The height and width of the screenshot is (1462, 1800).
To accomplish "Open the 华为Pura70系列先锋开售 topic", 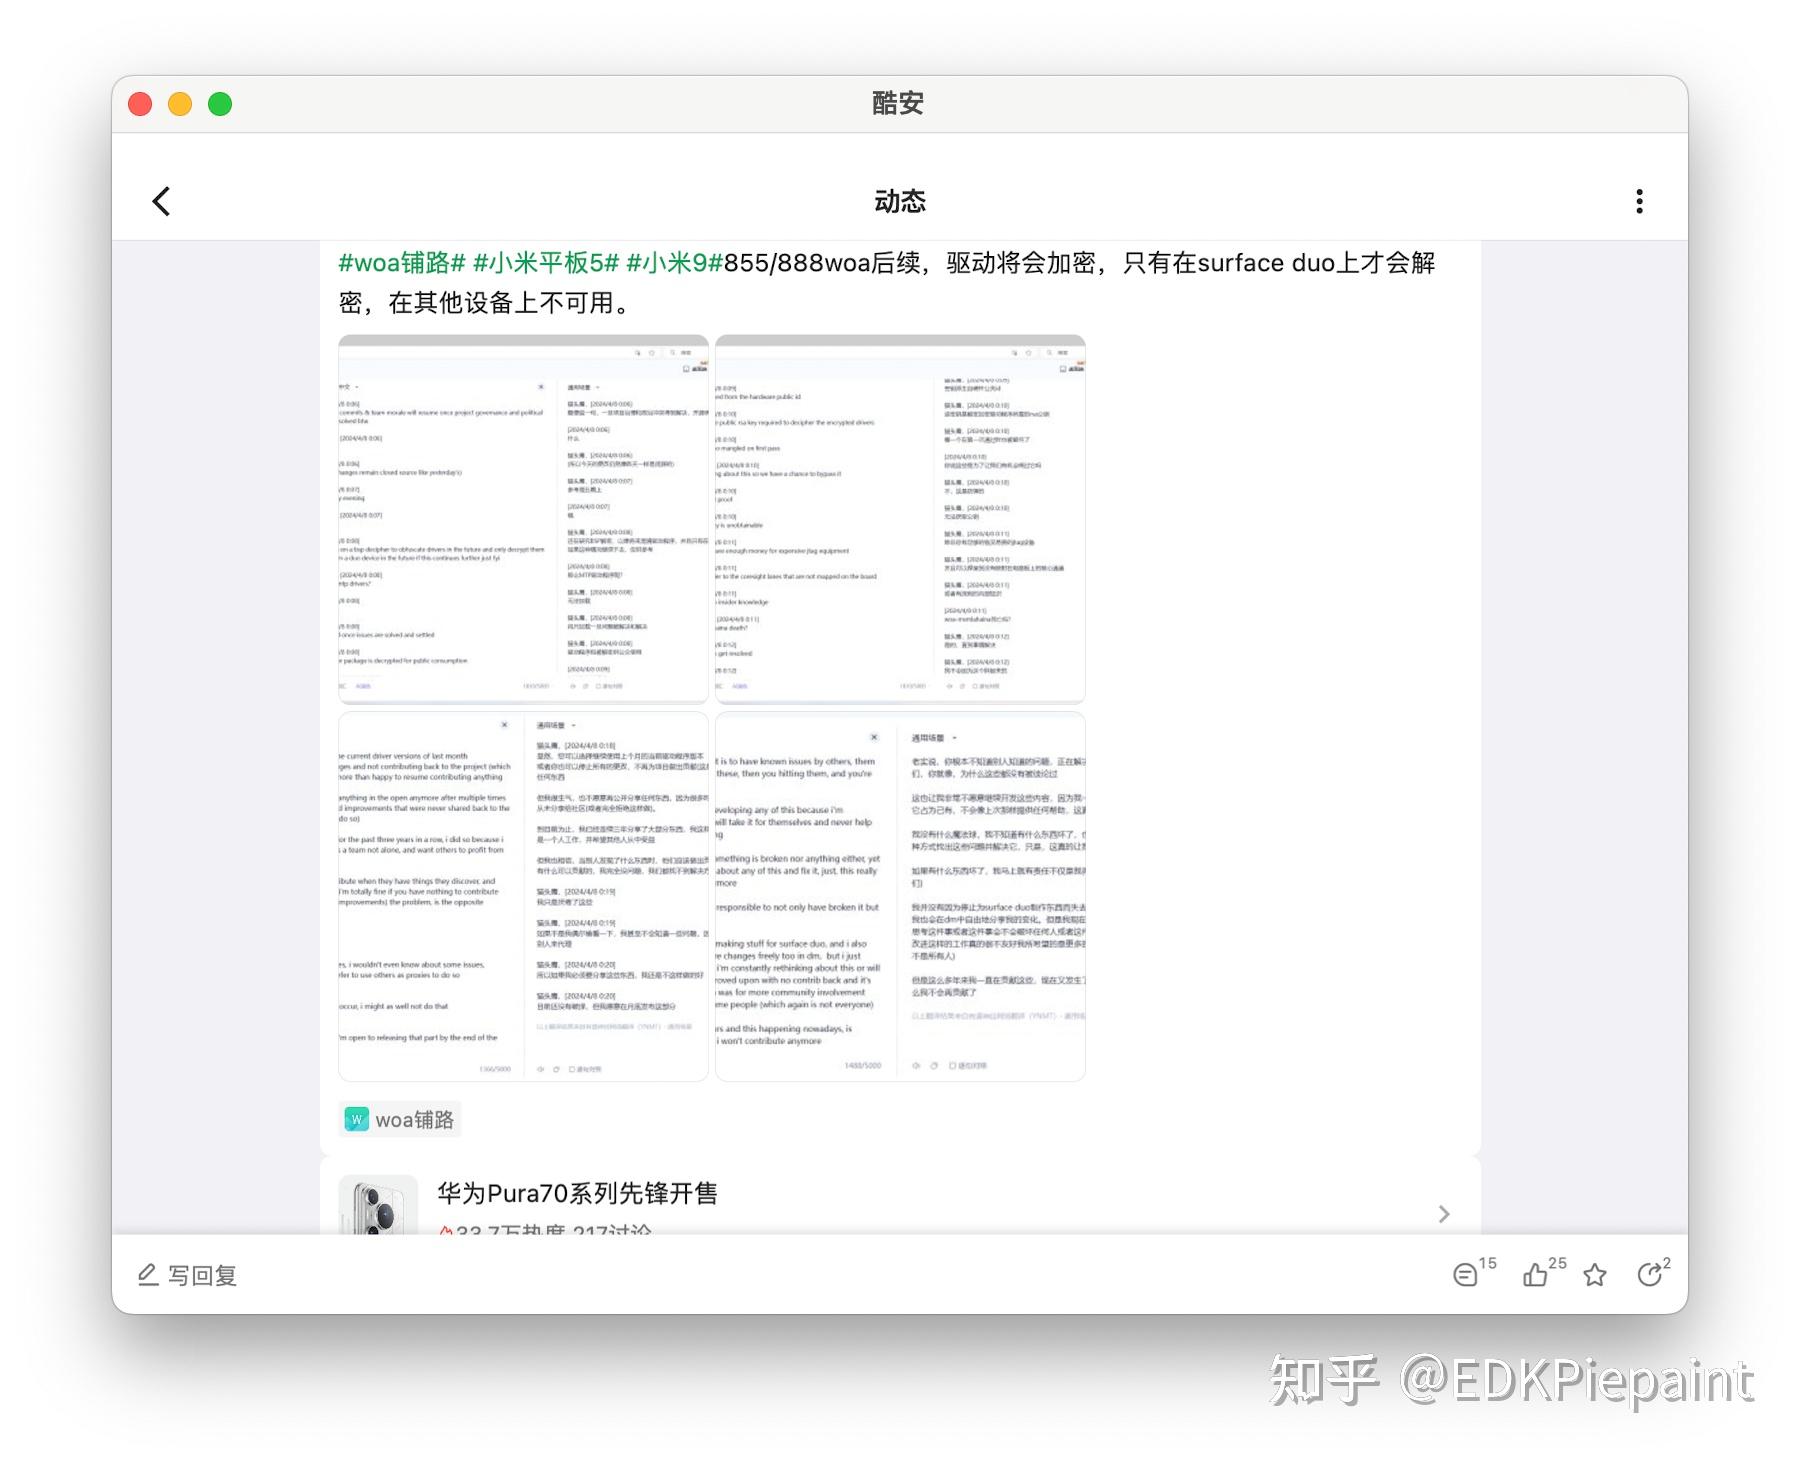I will 578,1193.
